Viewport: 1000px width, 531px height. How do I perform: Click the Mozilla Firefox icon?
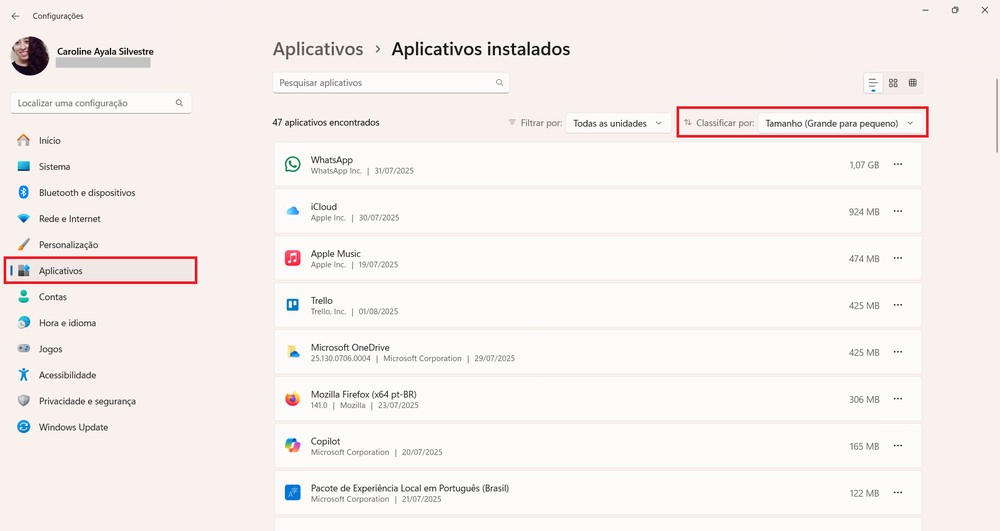pos(293,399)
